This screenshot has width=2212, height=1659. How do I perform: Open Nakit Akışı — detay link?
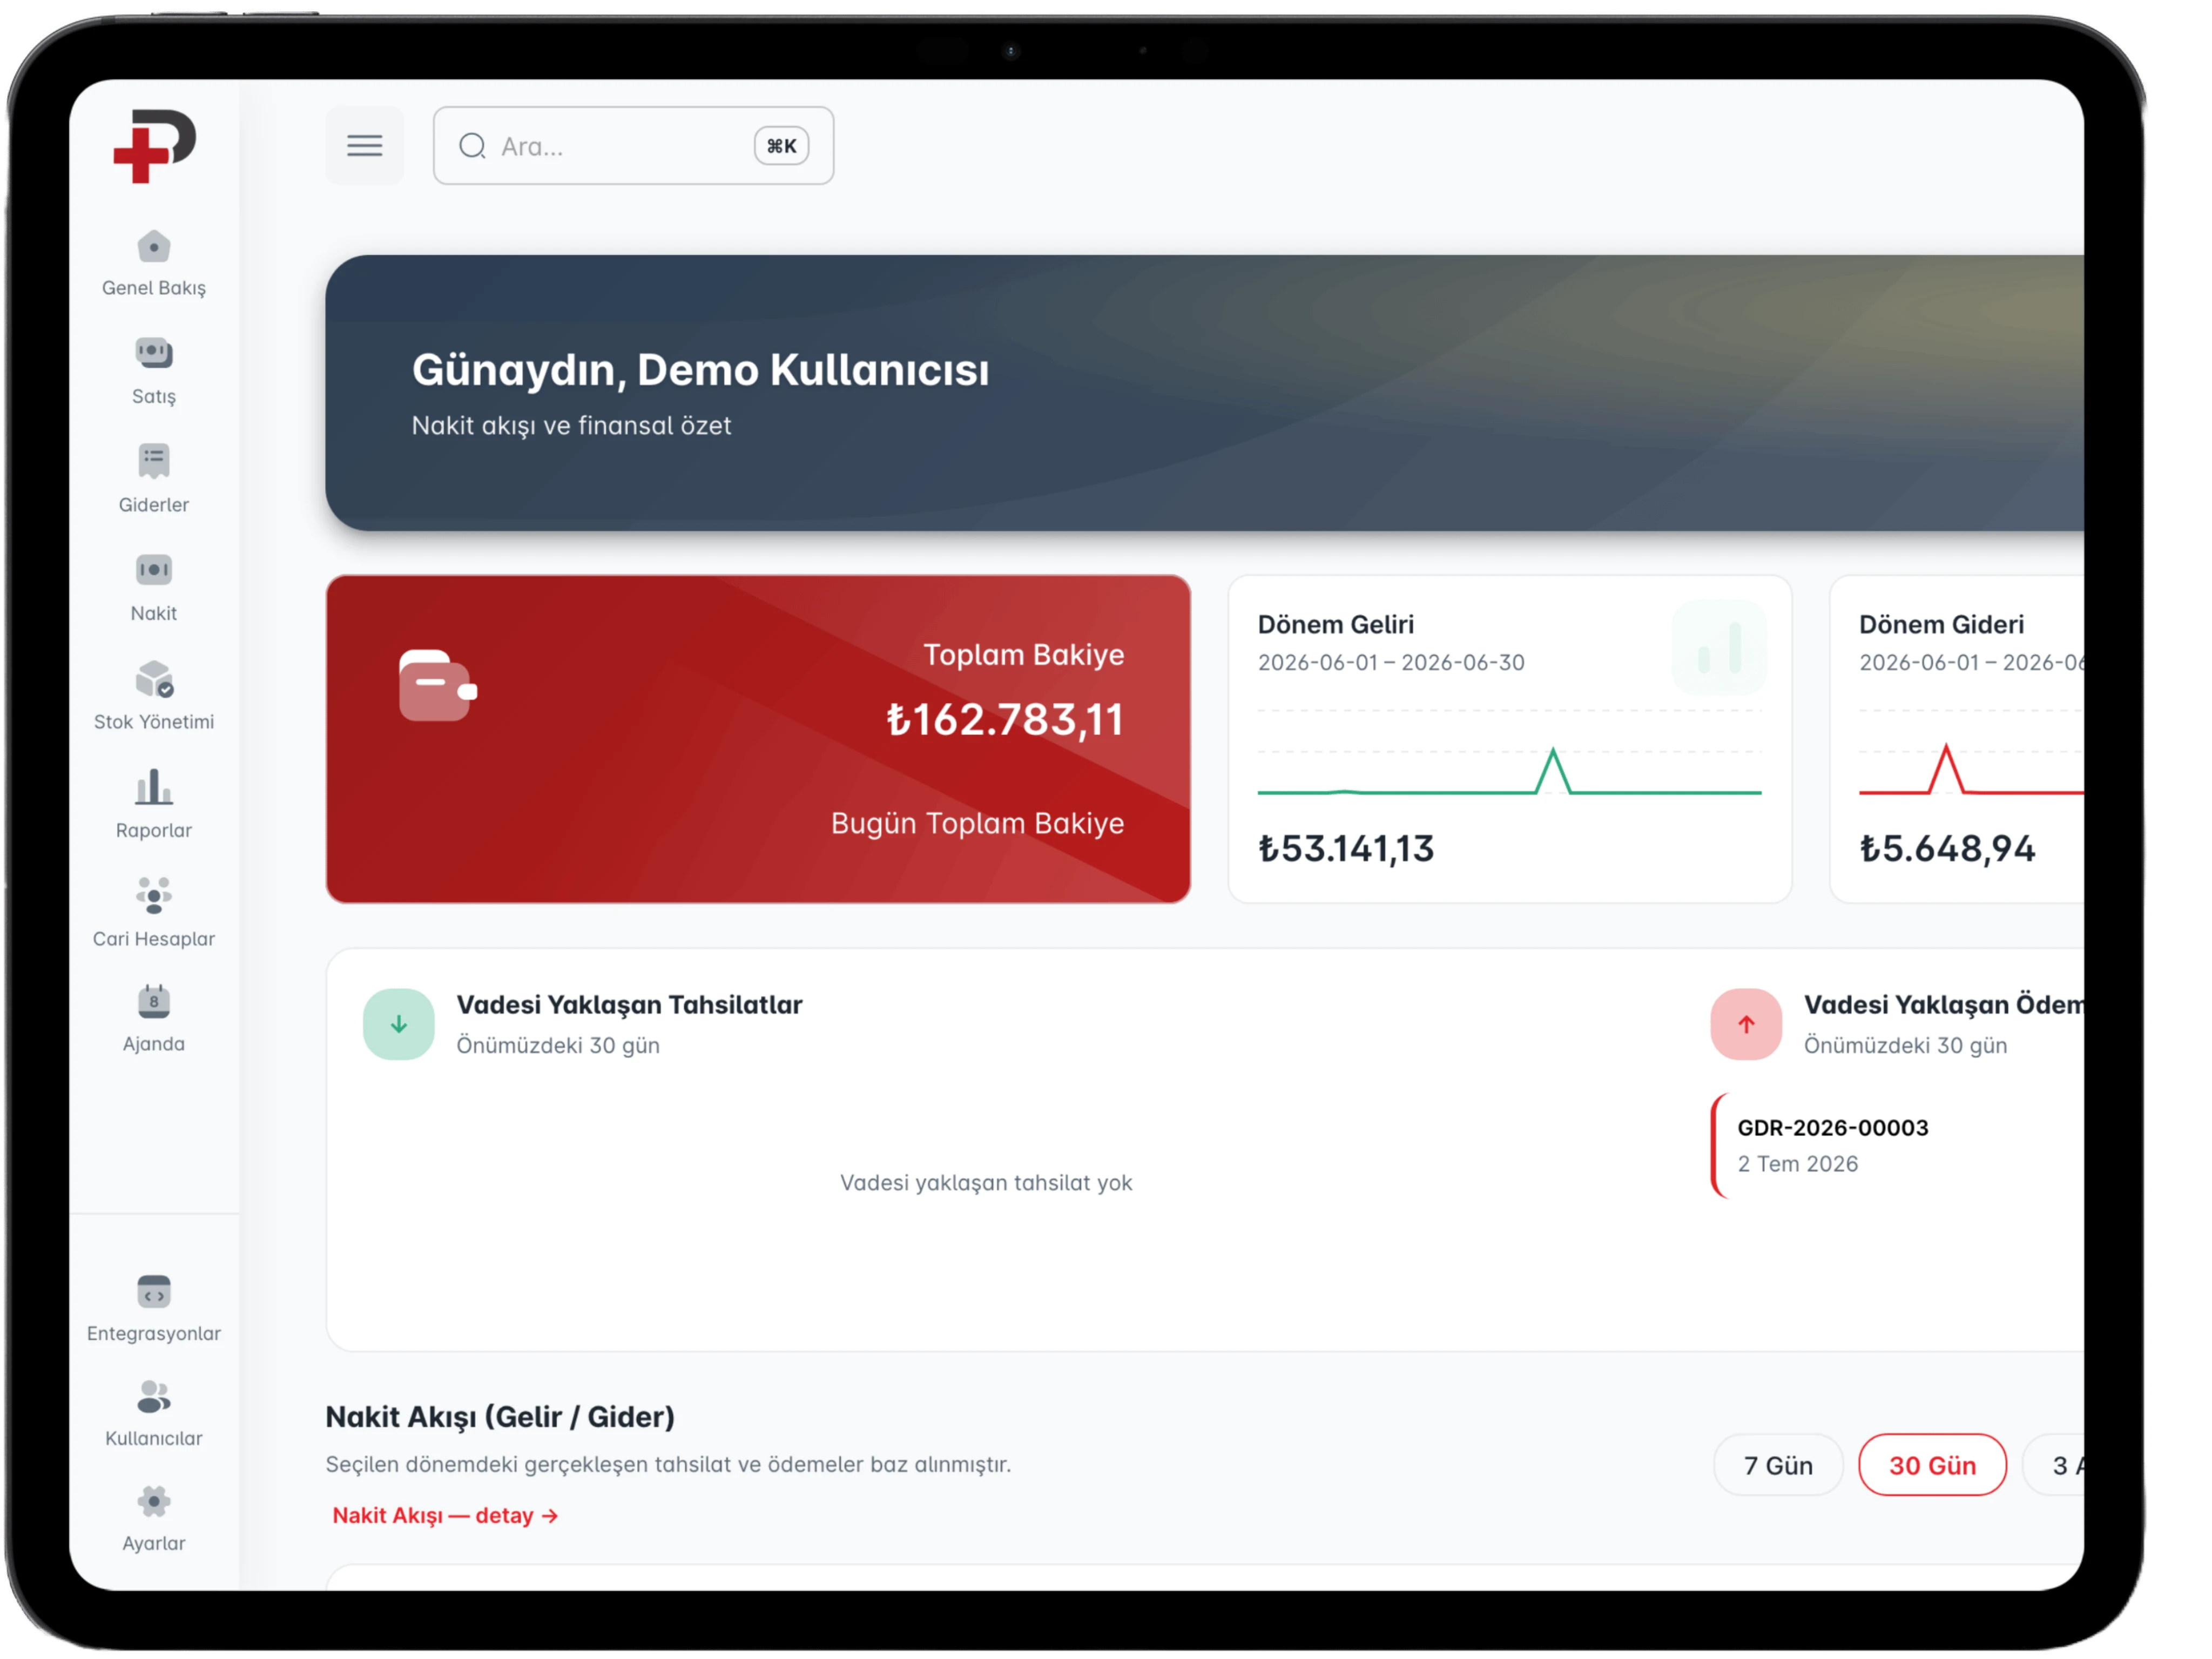pos(445,1515)
